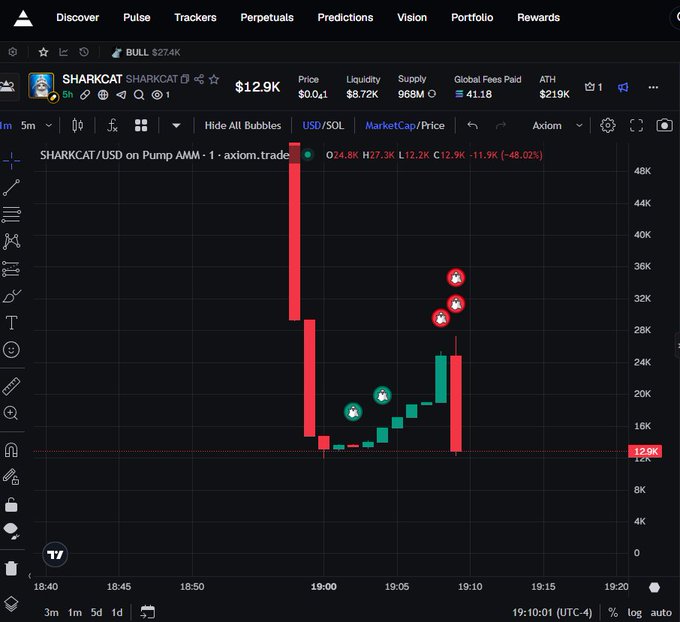Screen dimensions: 680x622
Task: Take a chart snapshot with the camera icon
Action: click(x=664, y=125)
